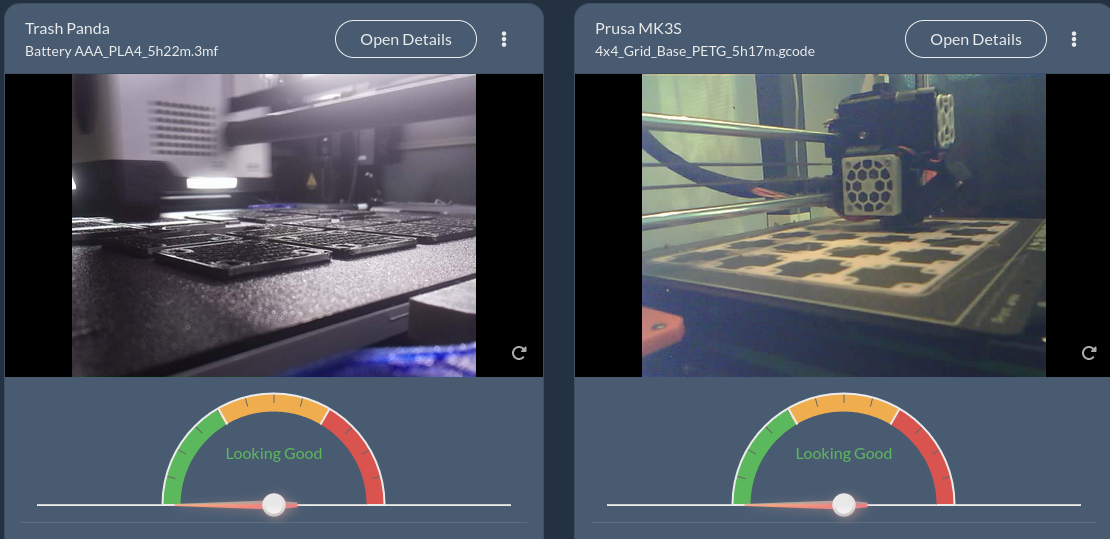Click the Prusa MK3S webcam stream
This screenshot has width=1110, height=539.
(x=844, y=225)
